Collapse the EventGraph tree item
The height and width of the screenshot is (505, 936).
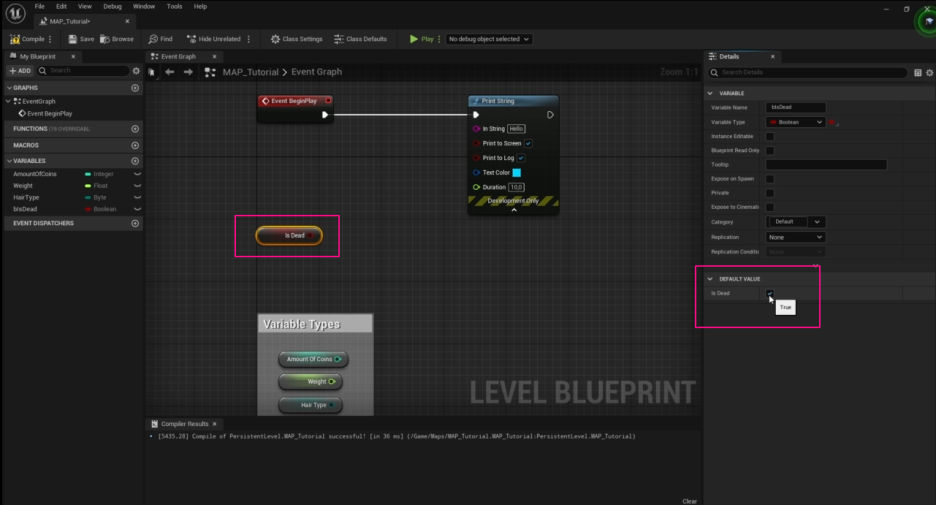coord(8,101)
